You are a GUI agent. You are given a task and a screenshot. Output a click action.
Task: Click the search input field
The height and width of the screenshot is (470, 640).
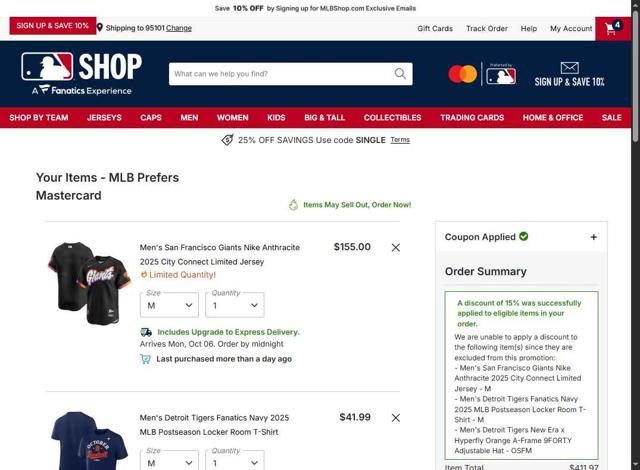[282, 74]
